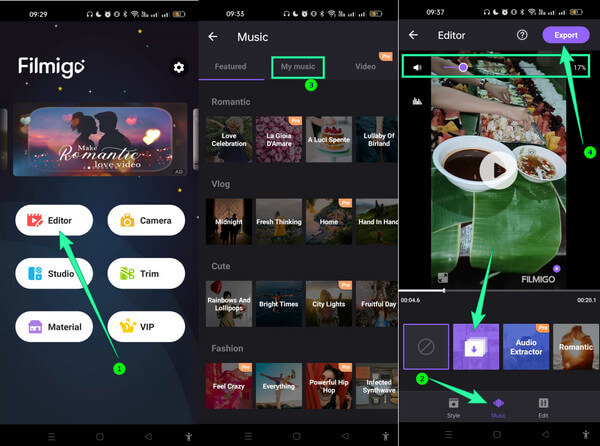The height and width of the screenshot is (446, 600).
Task: Open the VIP subscription button
Action: click(146, 327)
